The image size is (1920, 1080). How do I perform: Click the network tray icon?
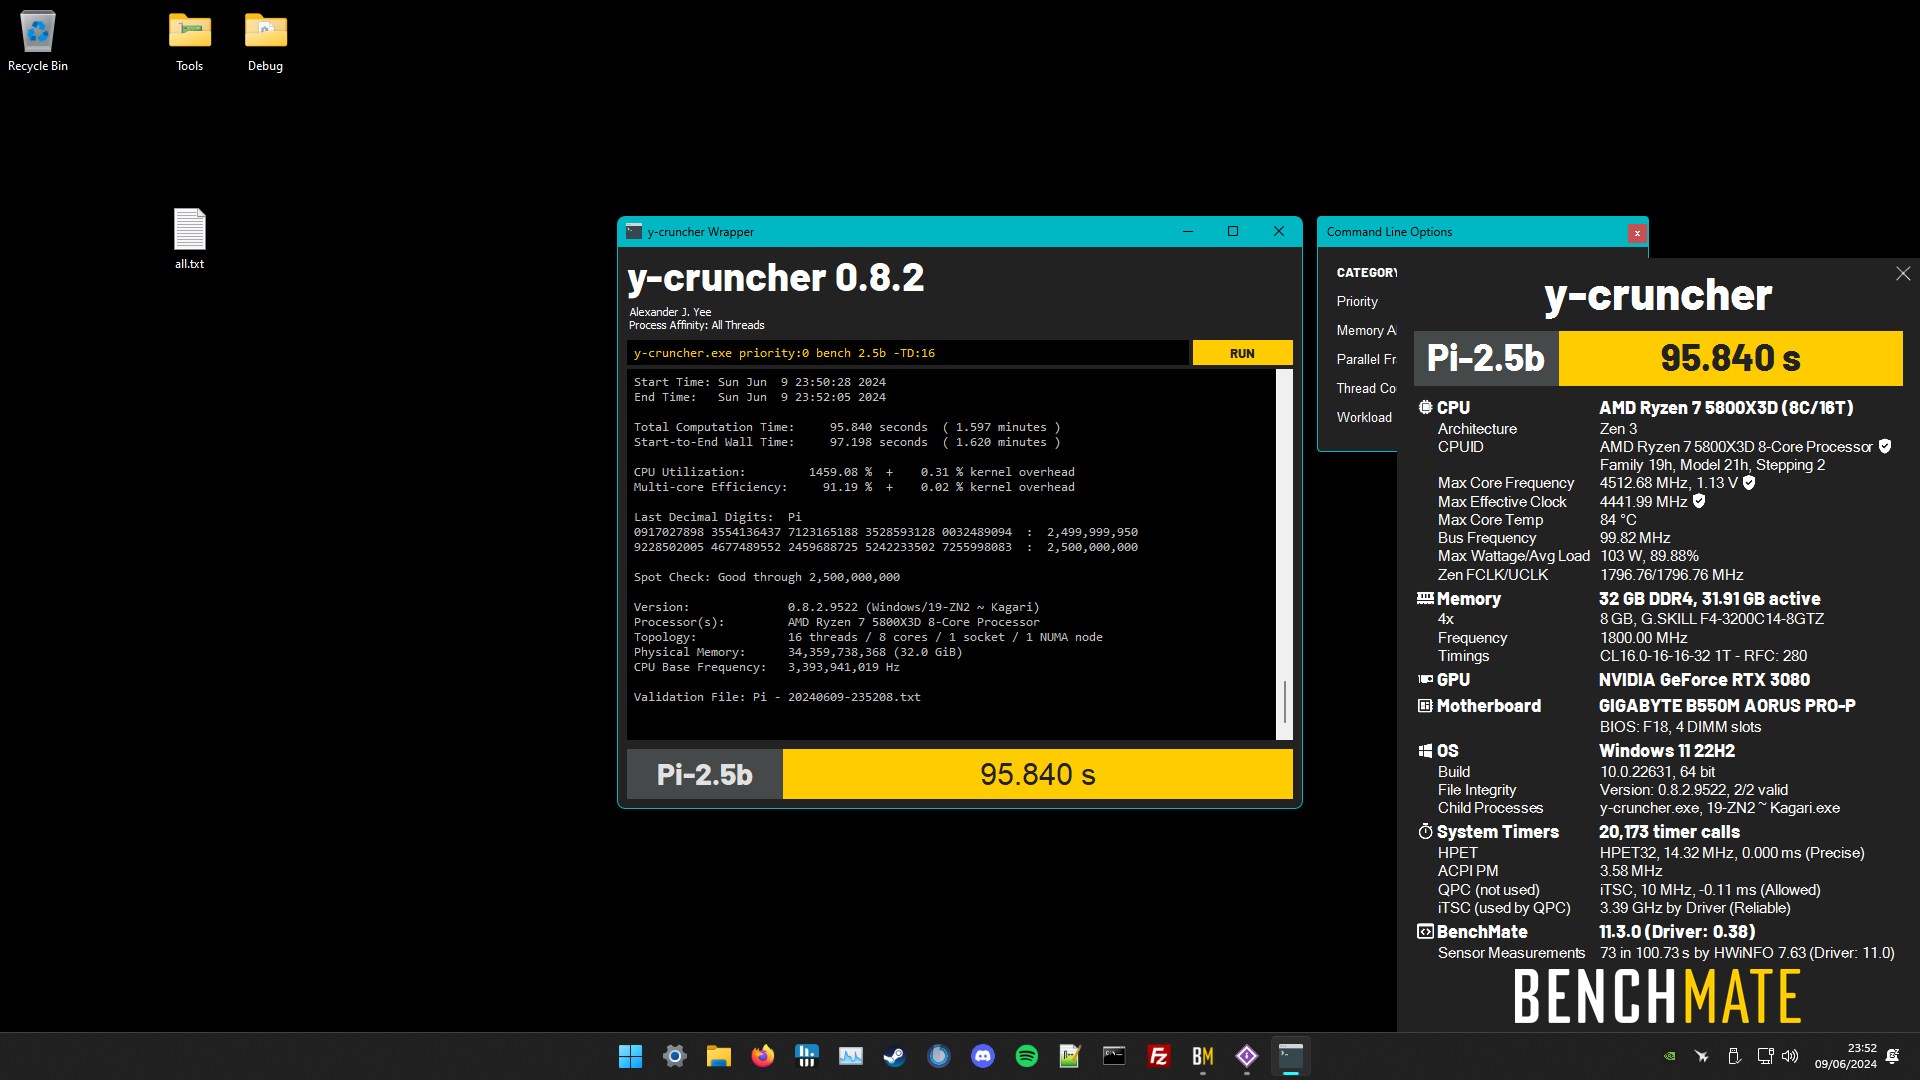point(1765,1056)
